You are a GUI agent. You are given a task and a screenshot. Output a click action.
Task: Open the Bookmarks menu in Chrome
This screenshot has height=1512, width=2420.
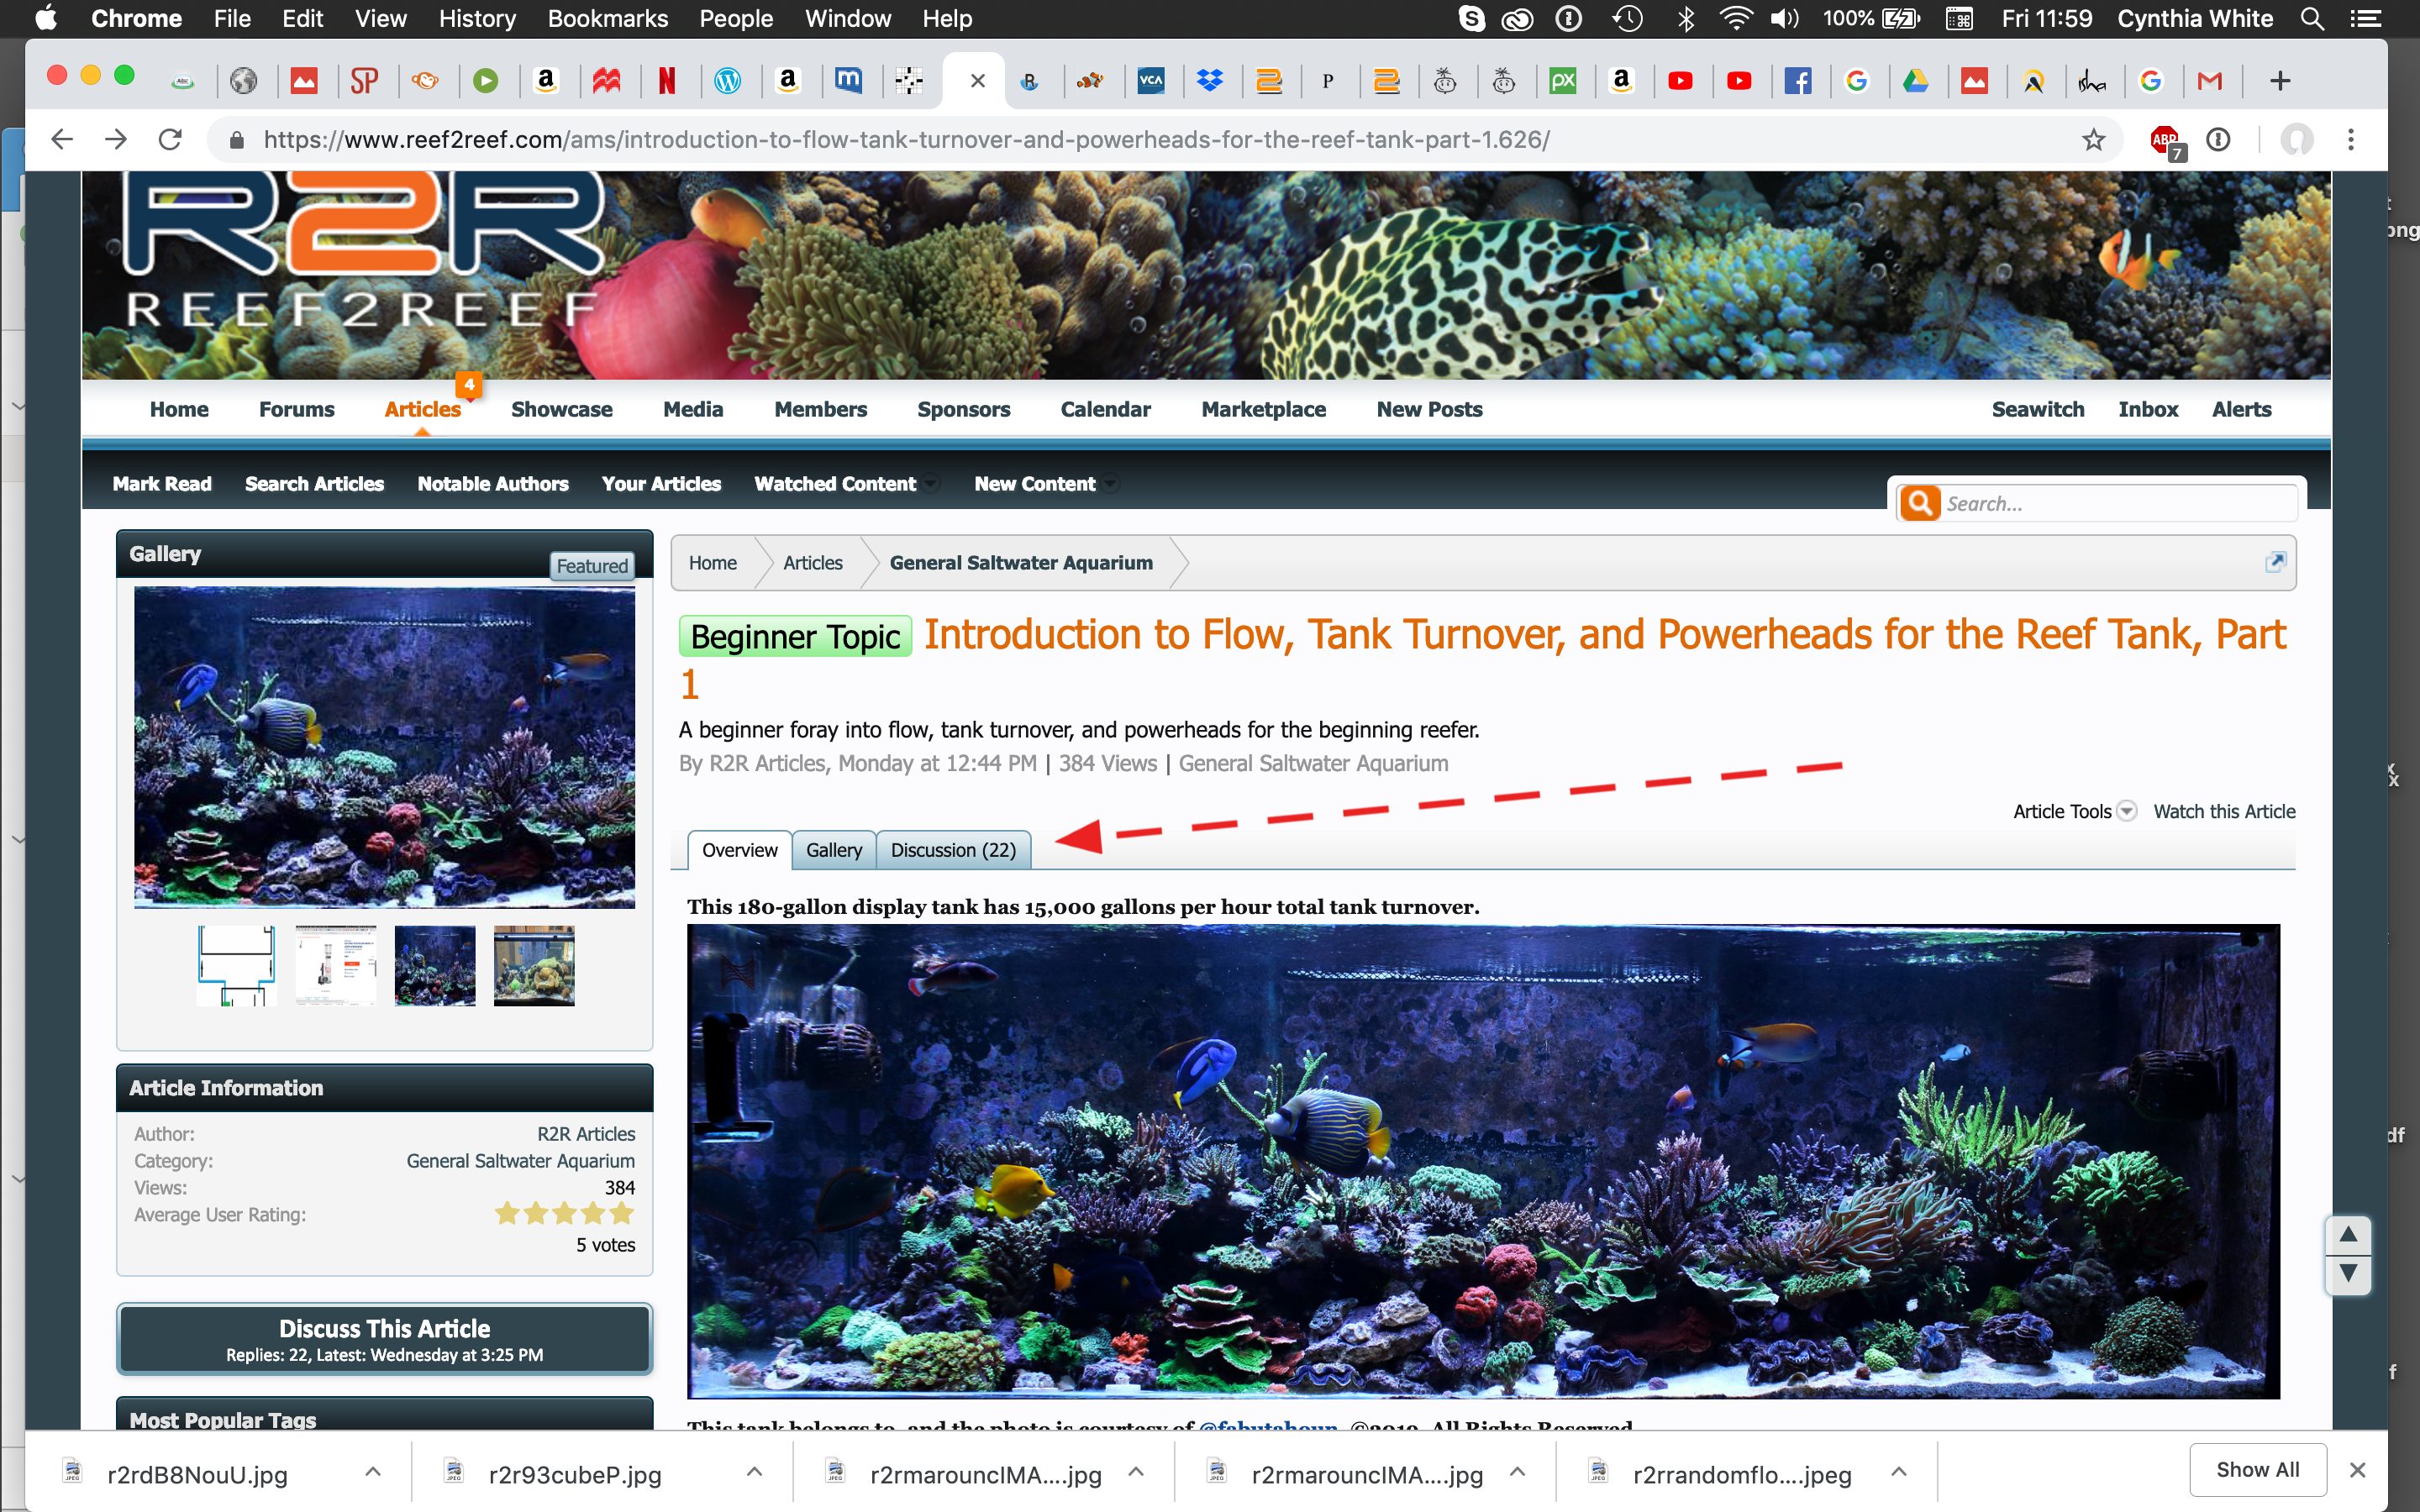click(607, 18)
